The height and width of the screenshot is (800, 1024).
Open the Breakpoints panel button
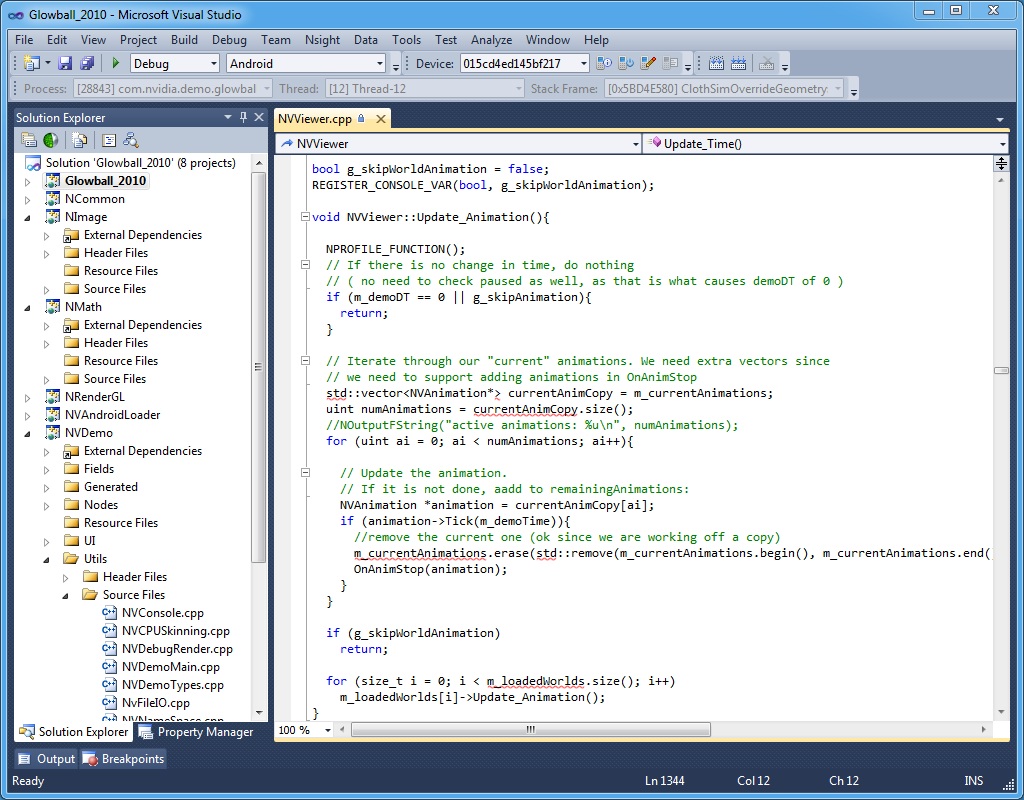pos(124,759)
